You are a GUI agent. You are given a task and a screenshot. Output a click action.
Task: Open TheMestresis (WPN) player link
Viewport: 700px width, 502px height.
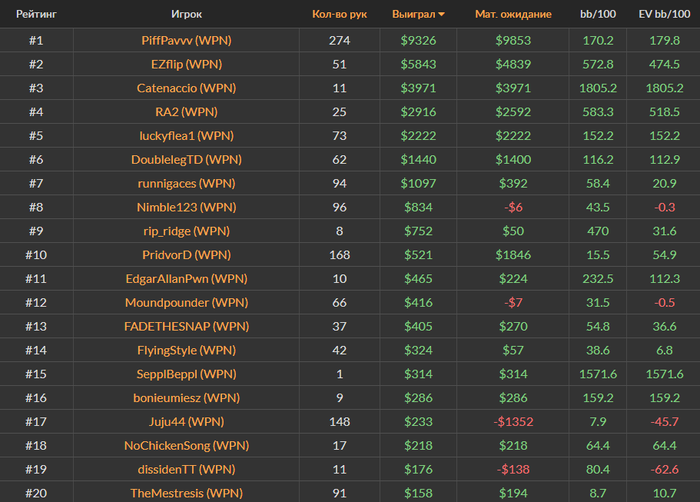coord(186,493)
